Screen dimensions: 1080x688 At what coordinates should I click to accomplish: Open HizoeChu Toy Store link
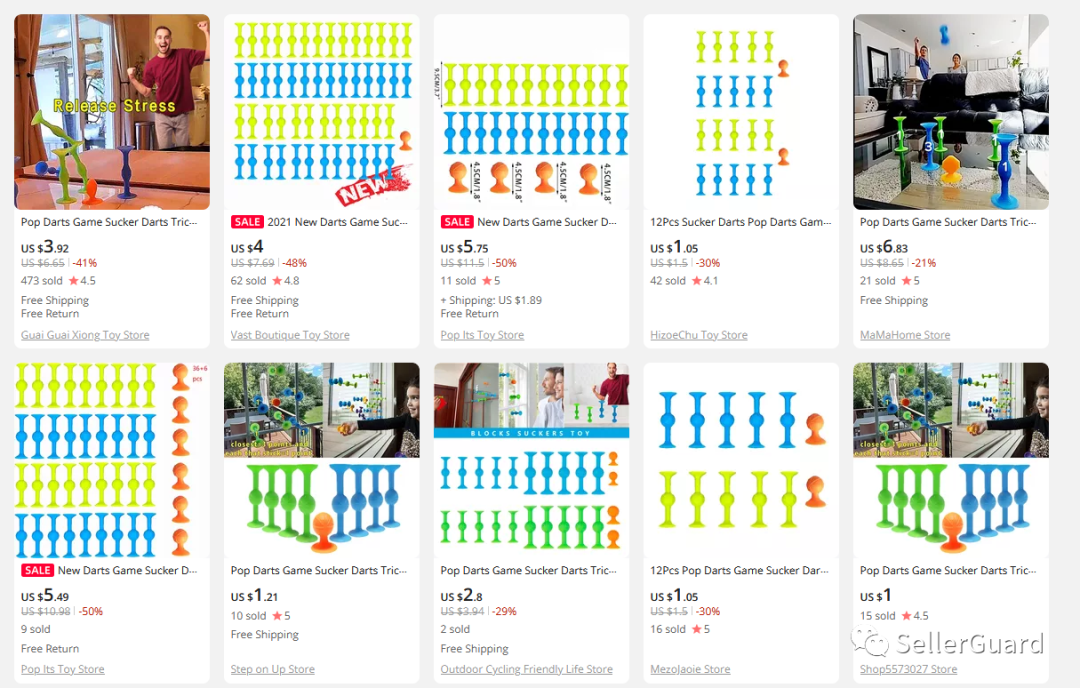(x=698, y=335)
